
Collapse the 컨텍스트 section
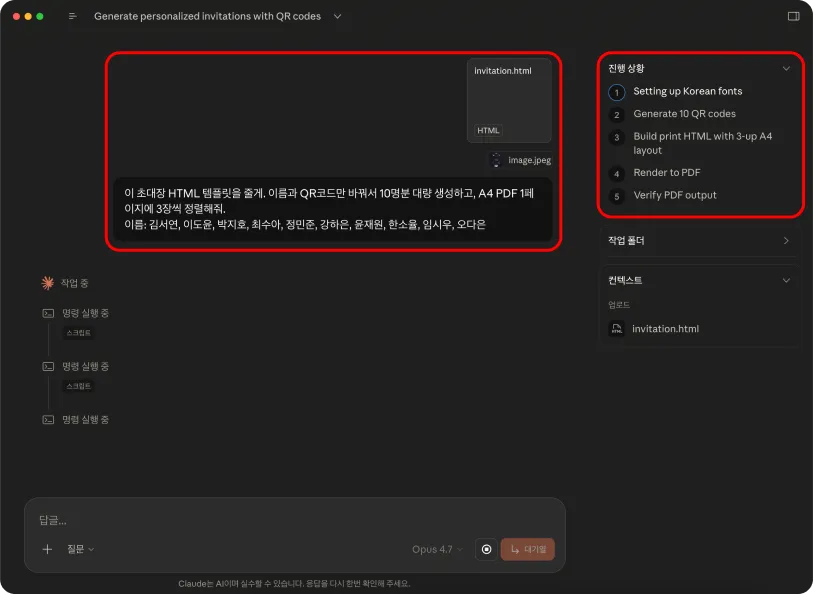(x=786, y=280)
